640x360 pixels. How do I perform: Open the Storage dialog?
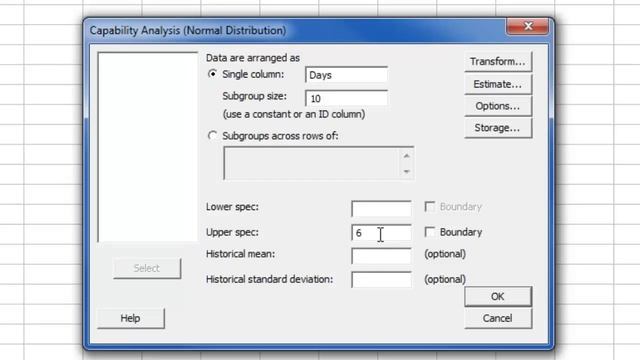tap(498, 128)
